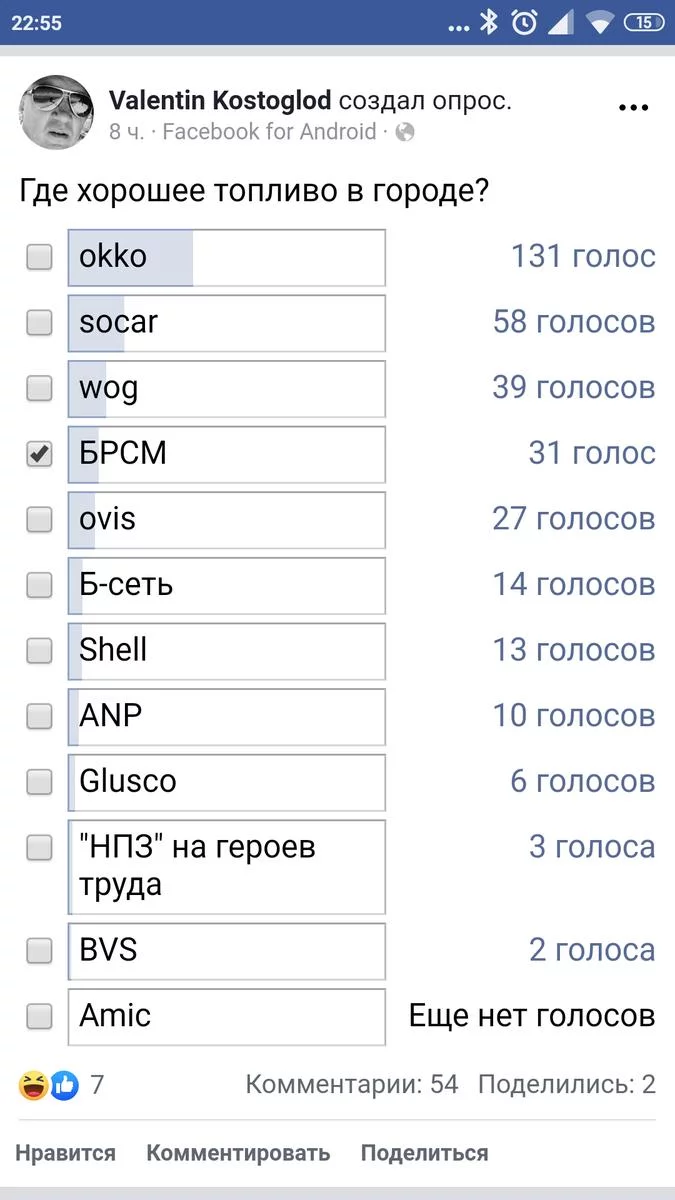The height and width of the screenshot is (1200, 675).
Task: Check the okko poll option checkbox
Action: [39, 257]
